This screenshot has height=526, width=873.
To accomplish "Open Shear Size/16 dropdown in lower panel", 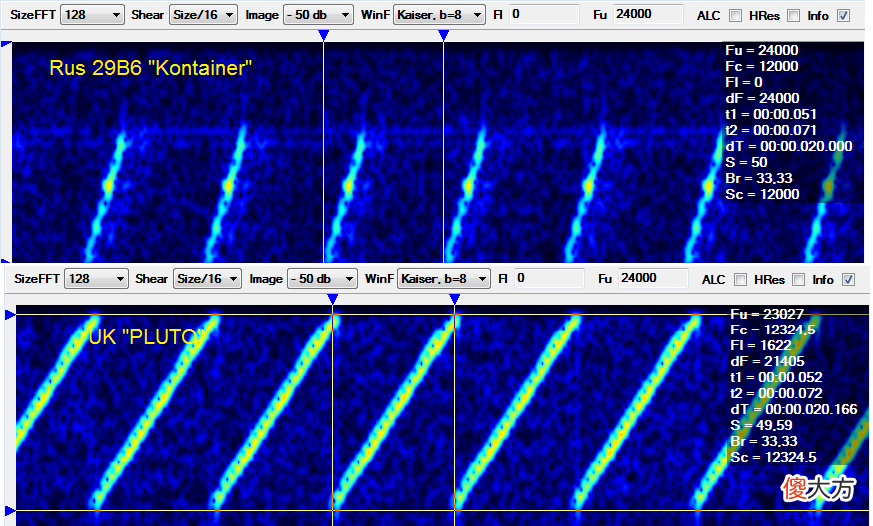I will (208, 279).
